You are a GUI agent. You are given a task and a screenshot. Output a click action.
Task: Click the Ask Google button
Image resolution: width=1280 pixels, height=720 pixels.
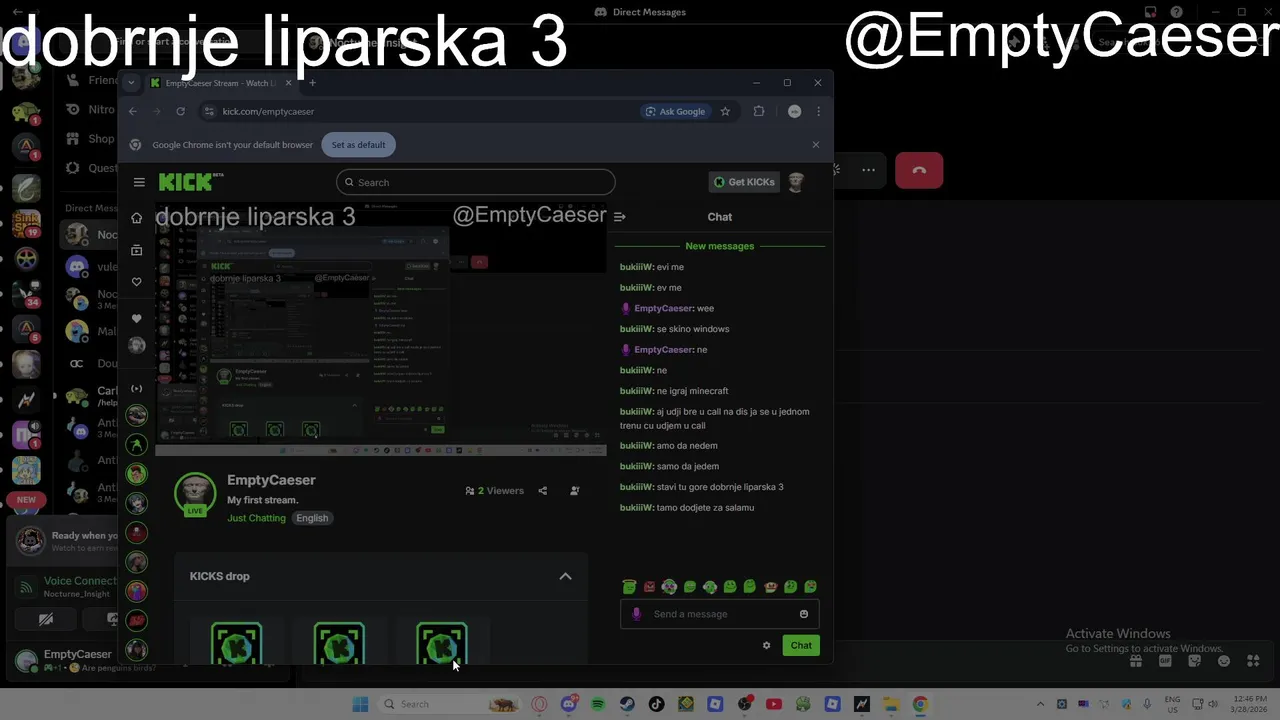click(676, 111)
